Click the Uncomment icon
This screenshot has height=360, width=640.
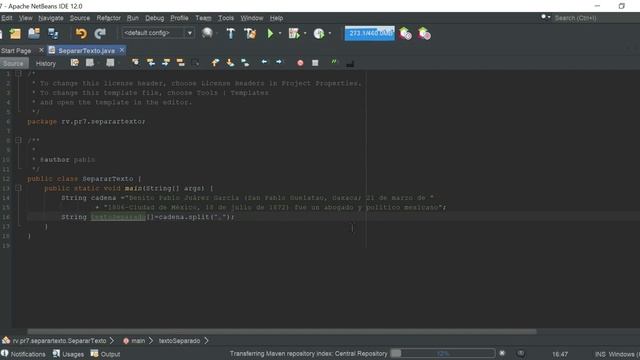(x=350, y=63)
